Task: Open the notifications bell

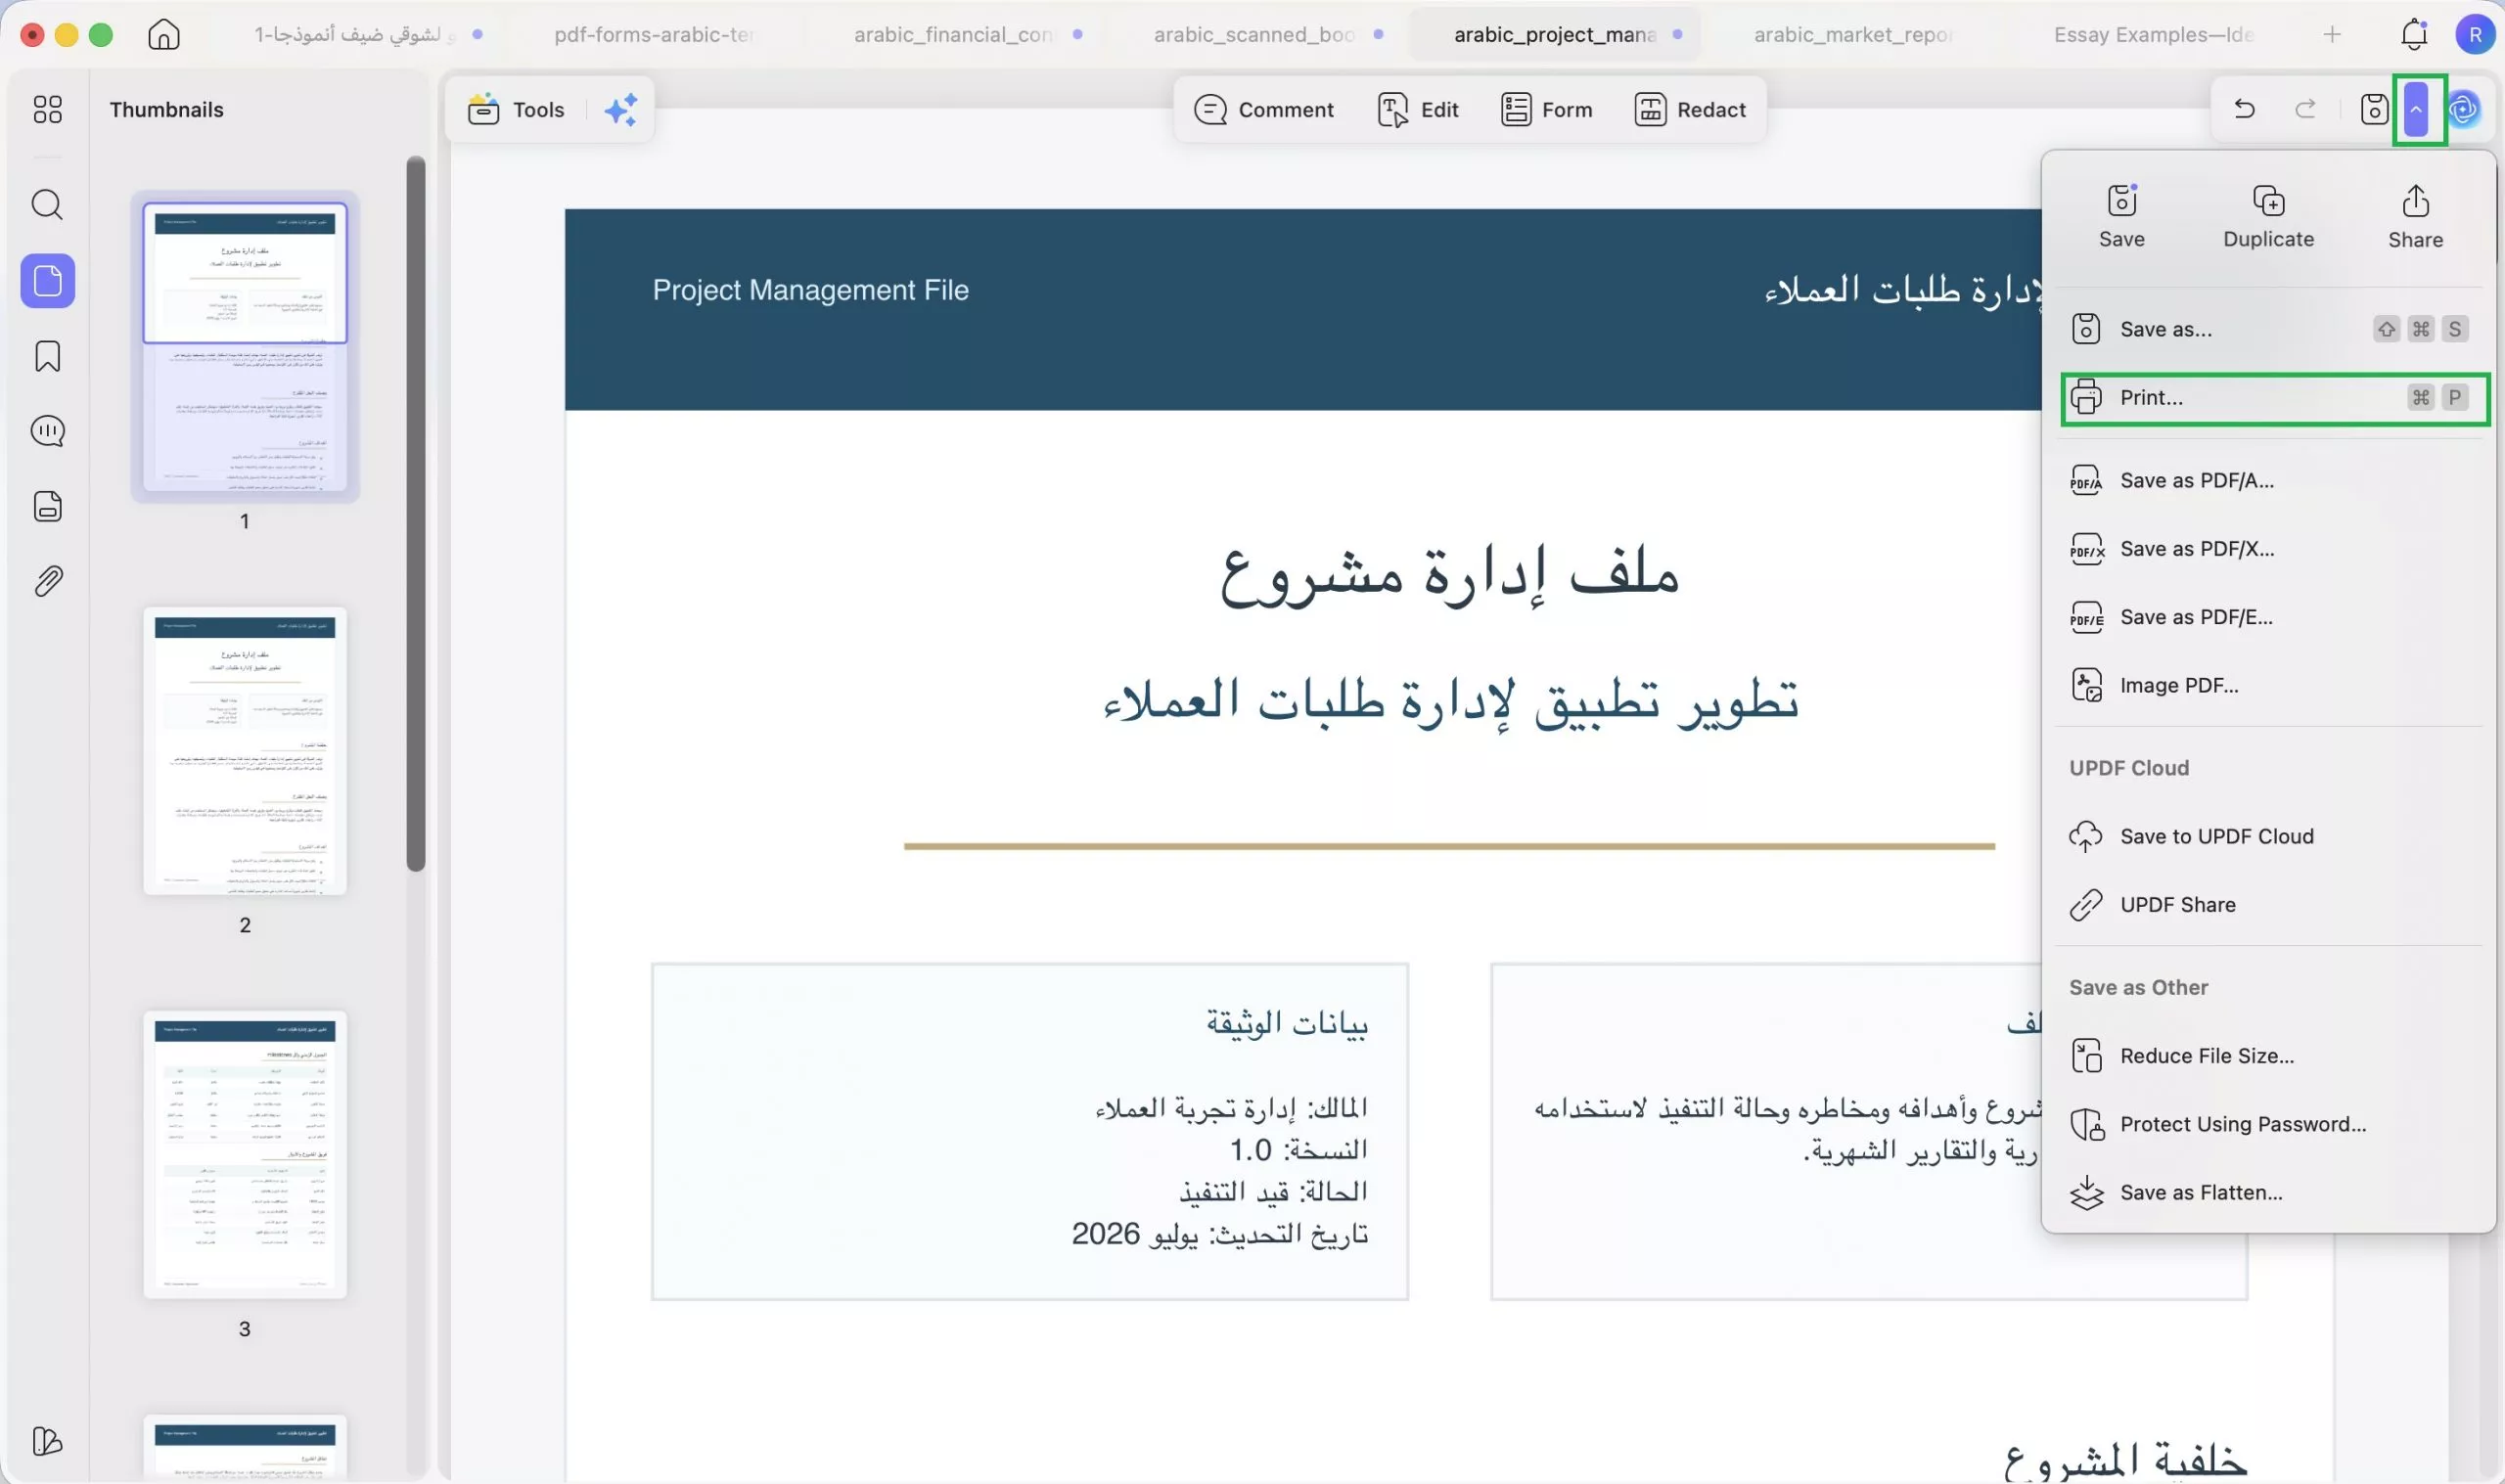Action: 2414,34
